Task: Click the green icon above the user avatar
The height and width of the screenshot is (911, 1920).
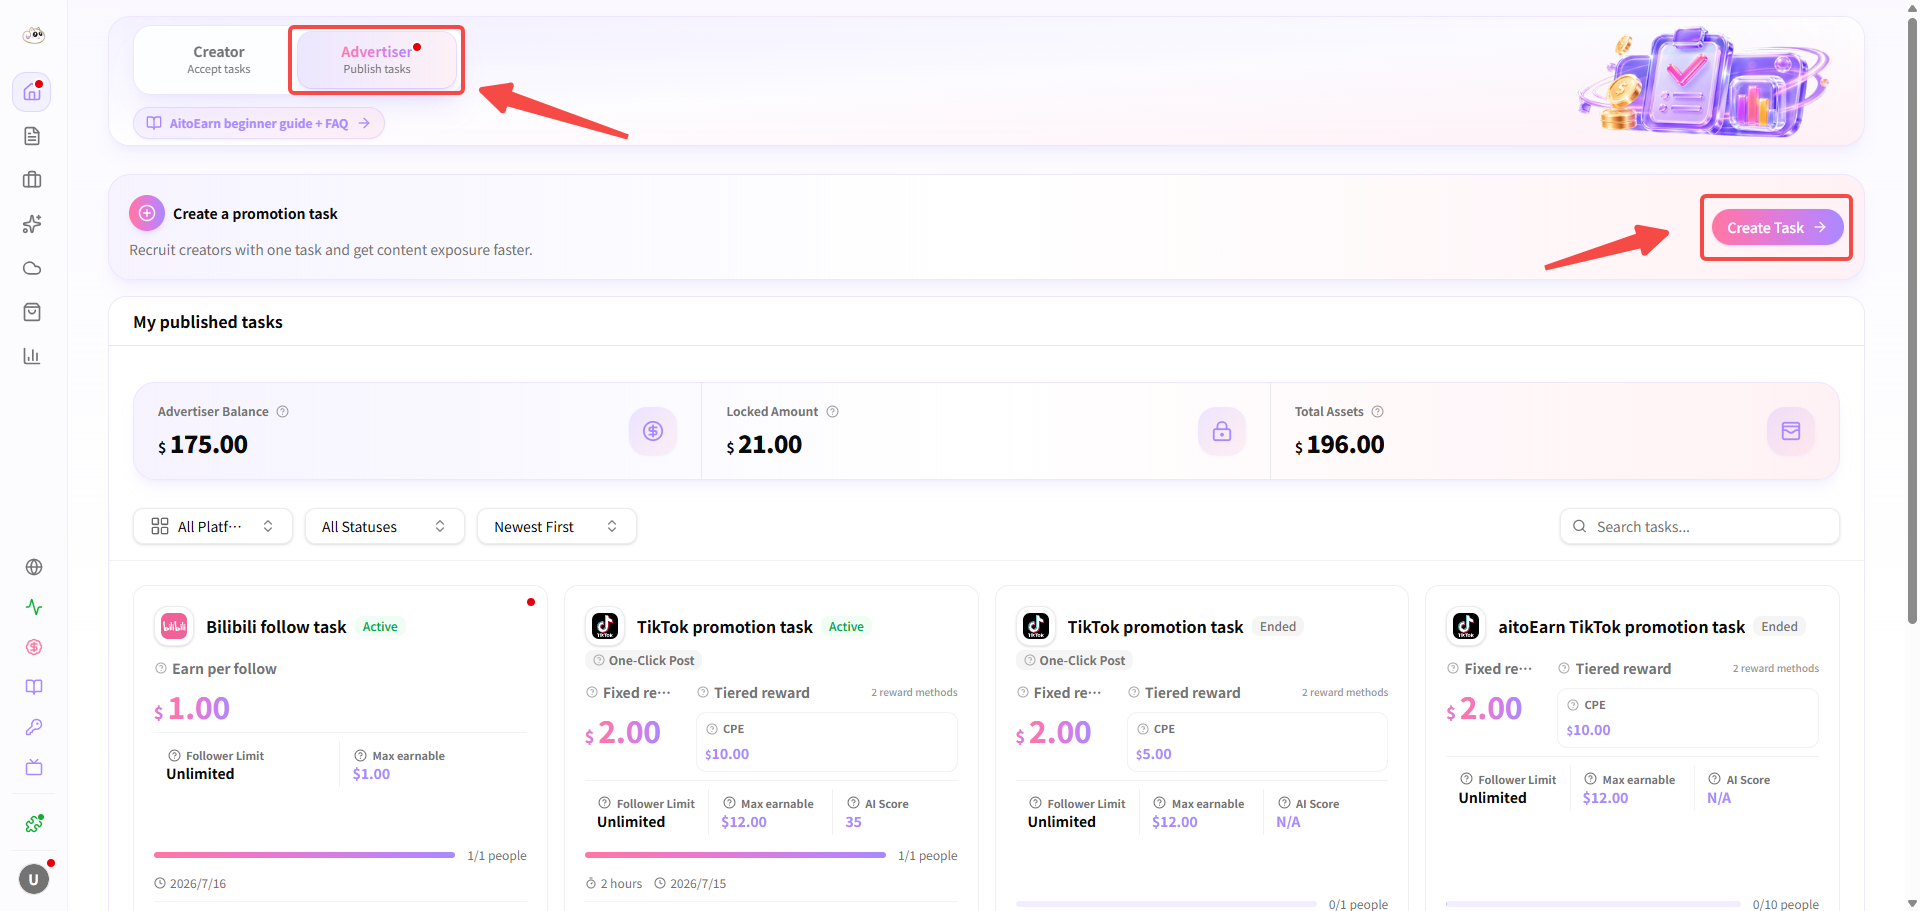Action: [x=34, y=823]
